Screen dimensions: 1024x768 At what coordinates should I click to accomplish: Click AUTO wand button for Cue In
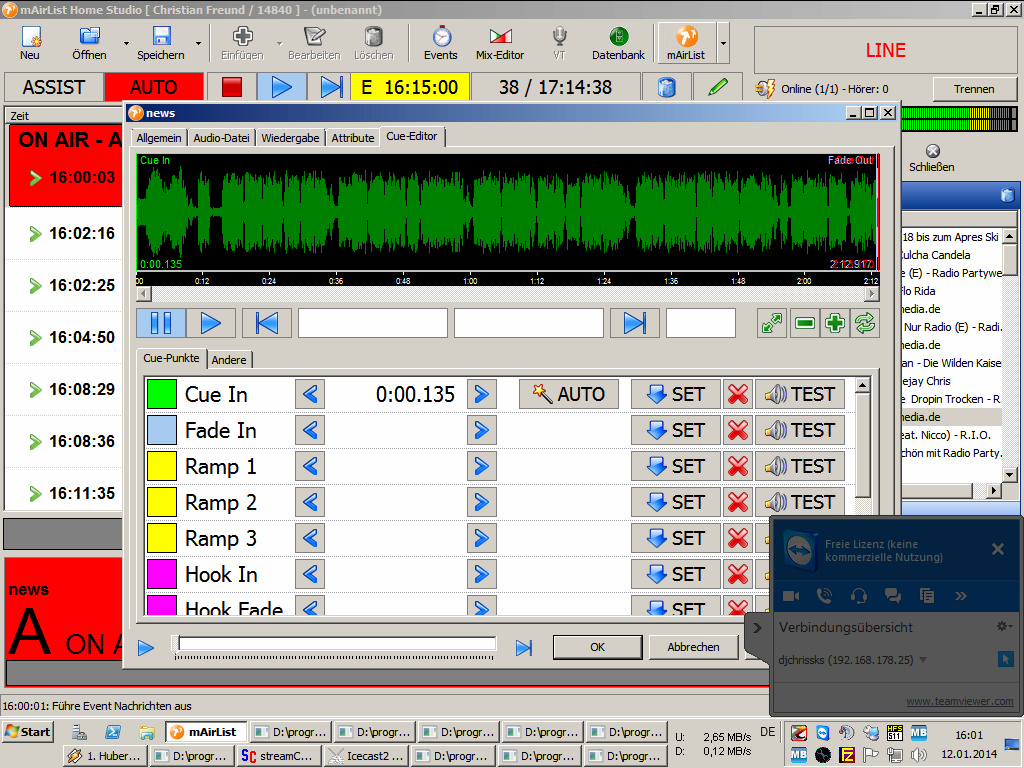(569, 394)
